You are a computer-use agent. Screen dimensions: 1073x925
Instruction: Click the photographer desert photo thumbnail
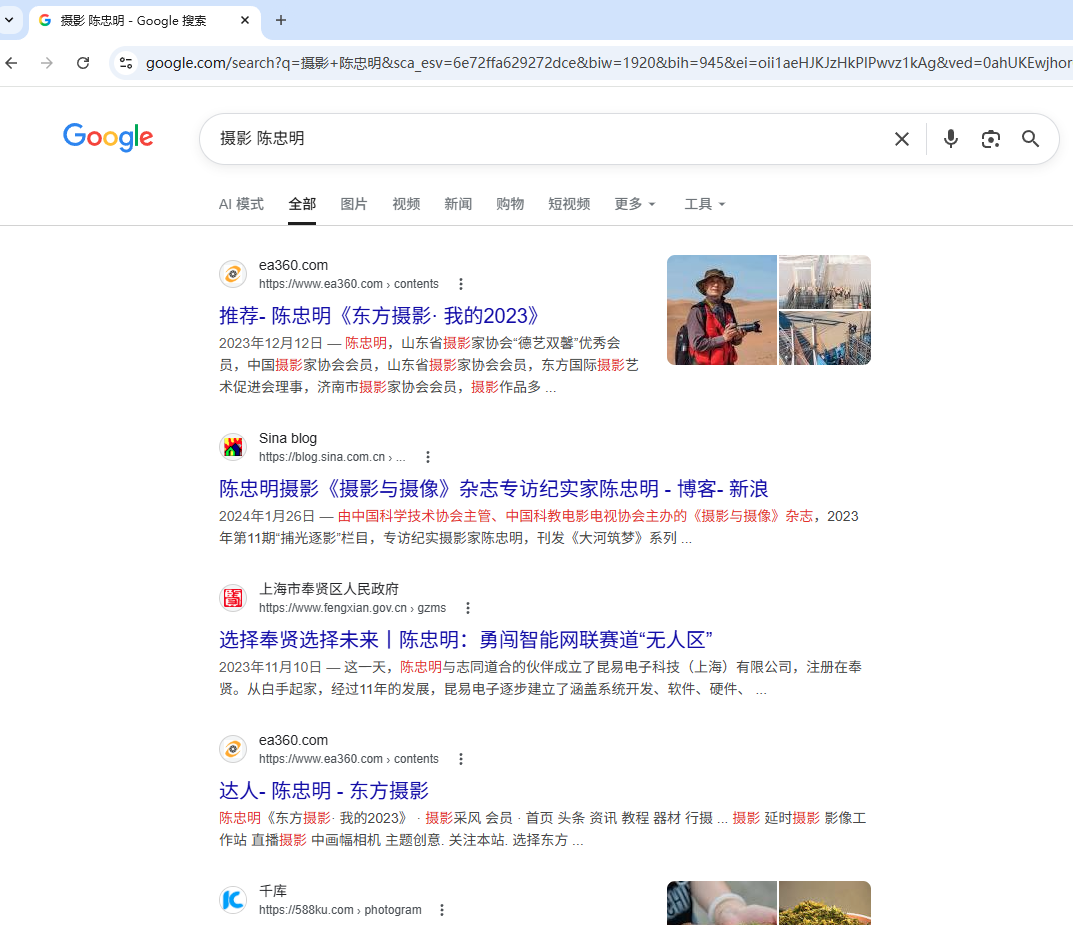(722, 310)
